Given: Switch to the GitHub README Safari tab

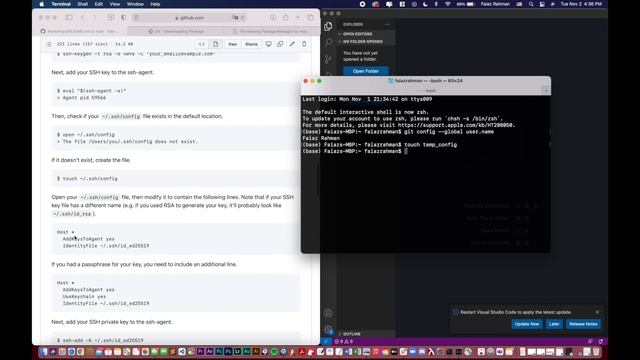Looking at the screenshot, I should coord(80,31).
